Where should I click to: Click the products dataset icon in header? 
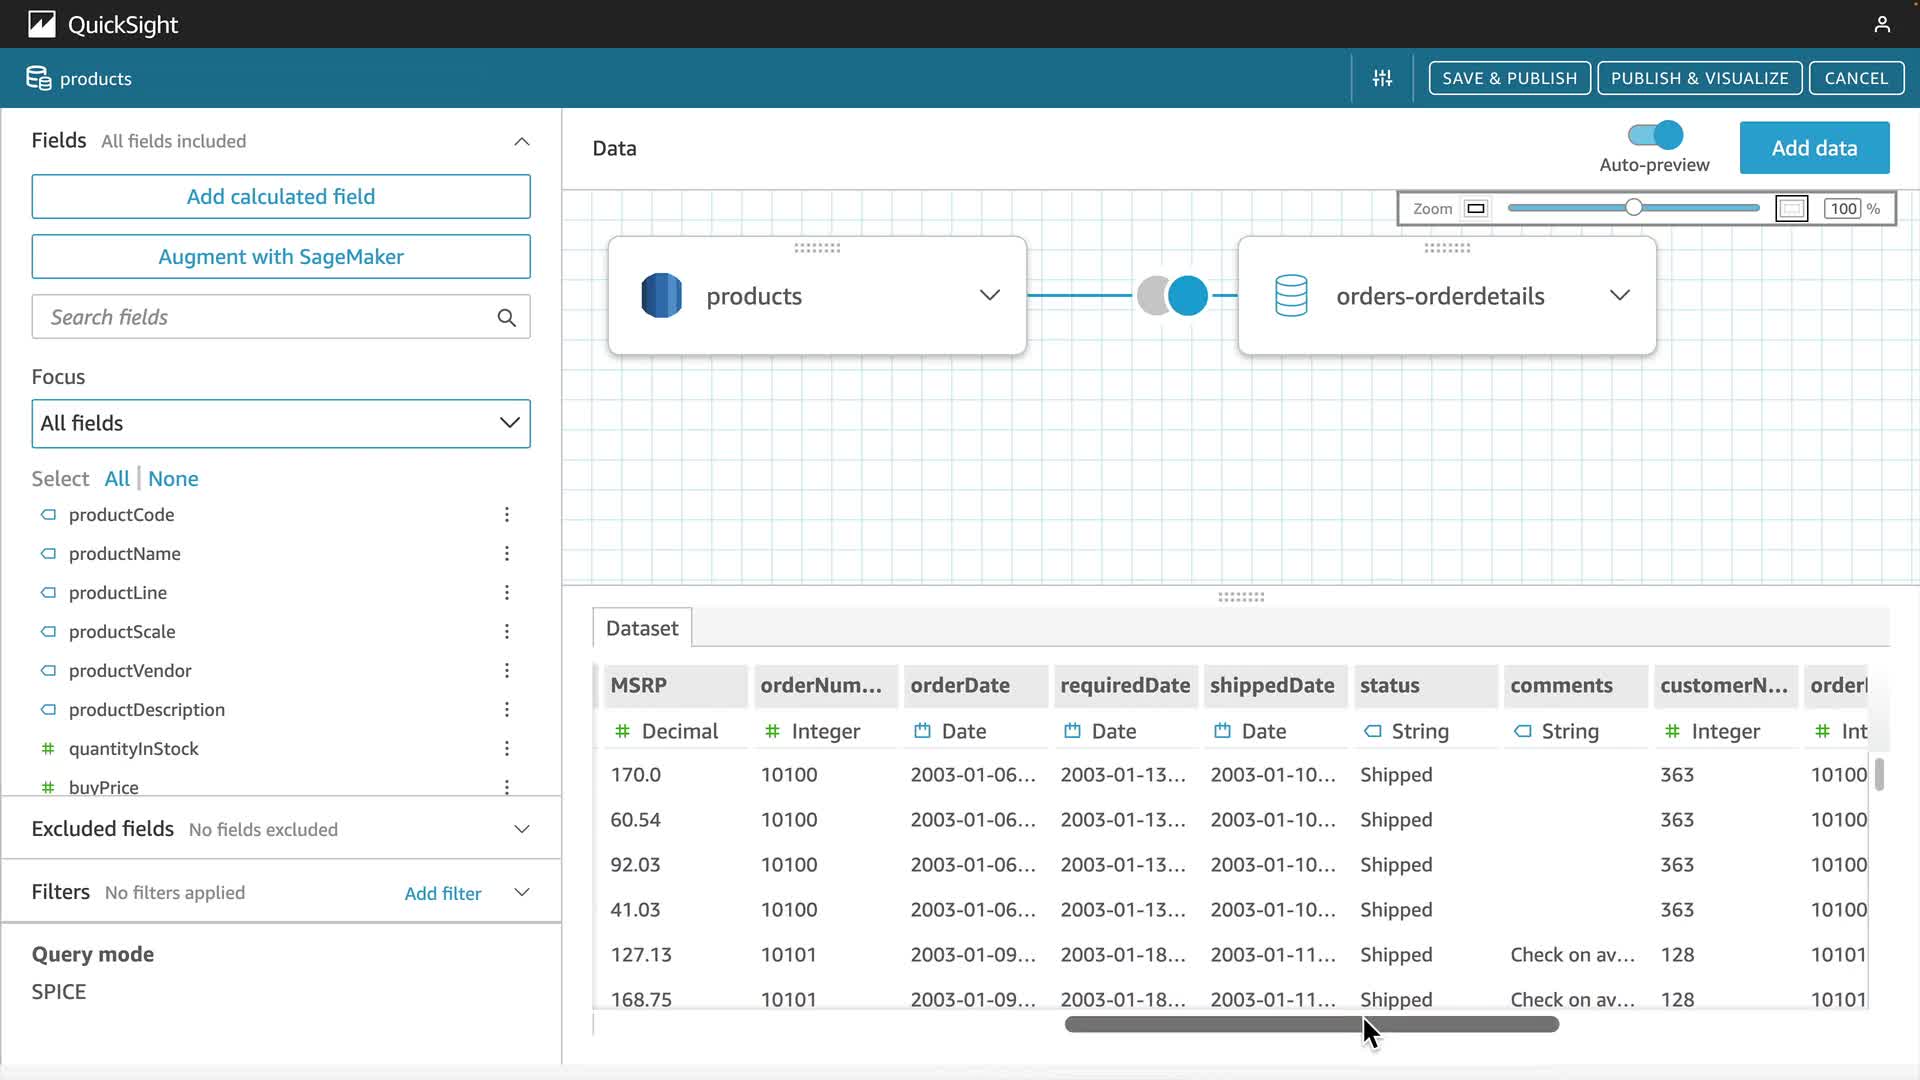coord(39,78)
